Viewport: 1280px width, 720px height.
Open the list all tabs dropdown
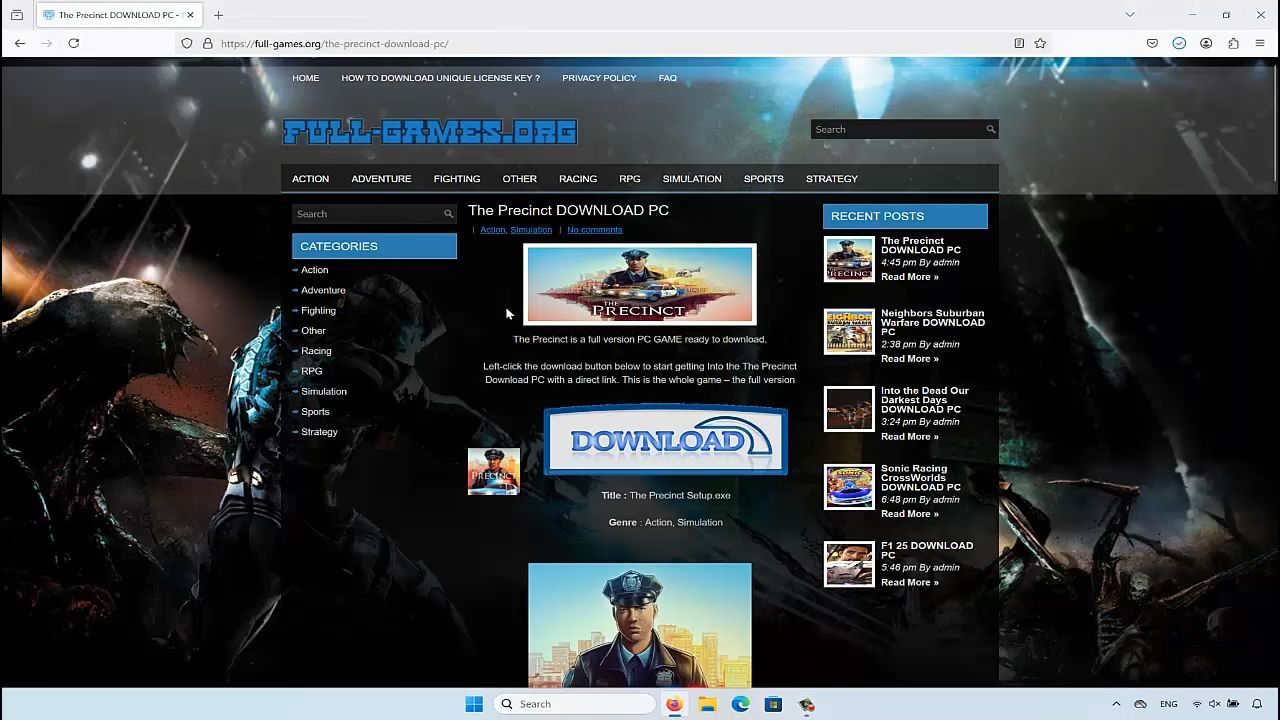pos(1130,15)
